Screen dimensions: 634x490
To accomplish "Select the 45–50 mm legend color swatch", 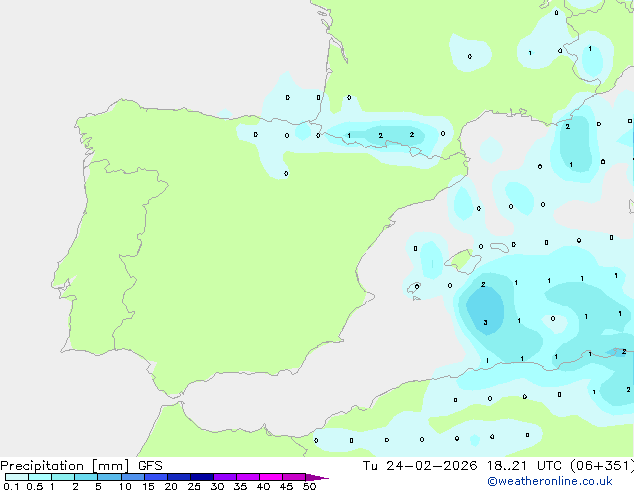I will [294, 477].
